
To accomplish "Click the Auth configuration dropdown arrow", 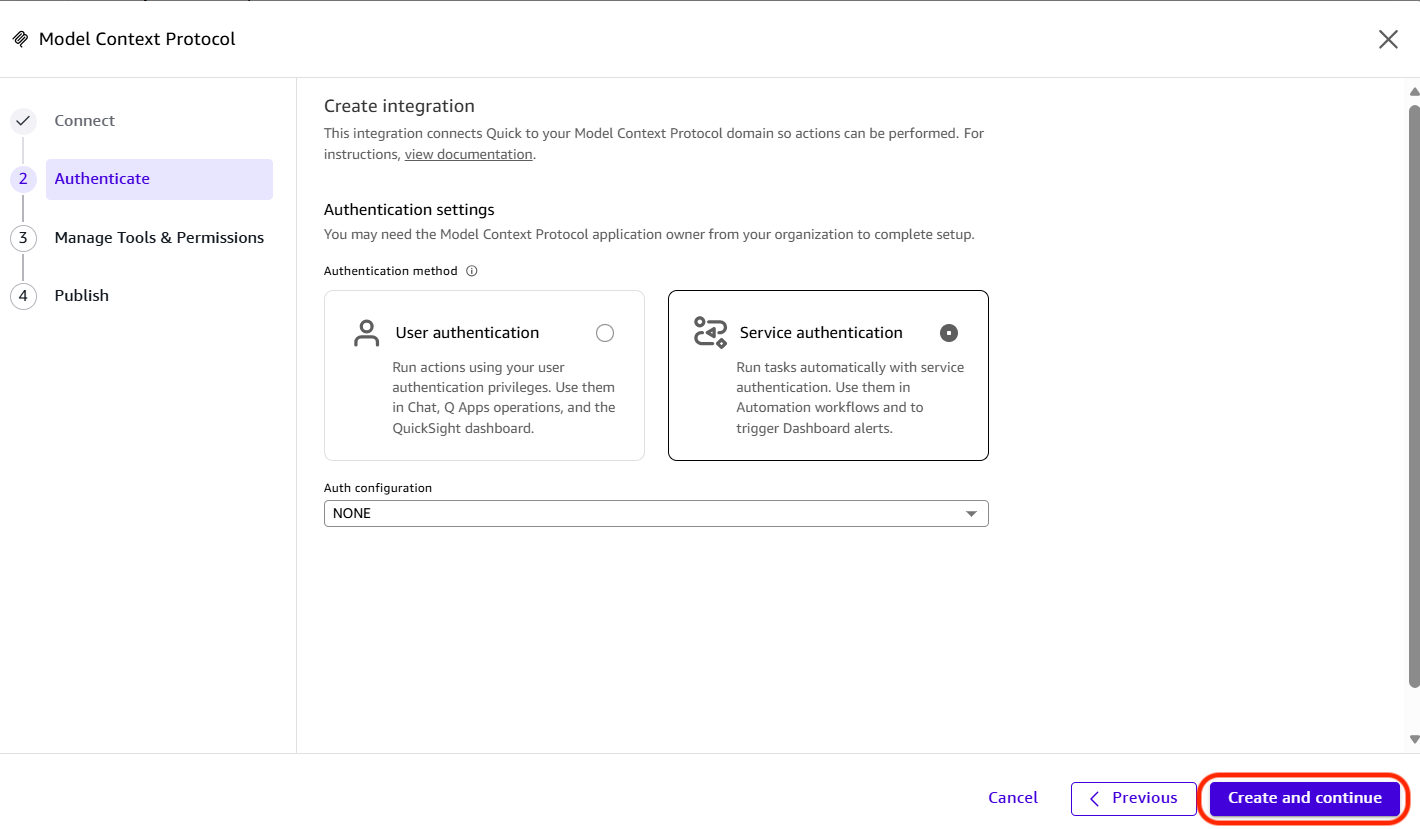I will tap(971, 514).
